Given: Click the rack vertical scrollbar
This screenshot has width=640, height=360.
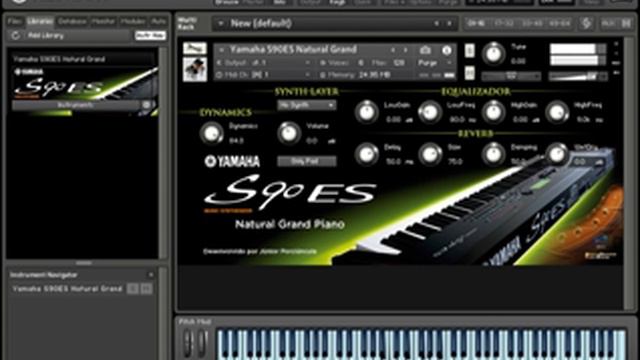Looking at the screenshot, I should coord(628,173).
